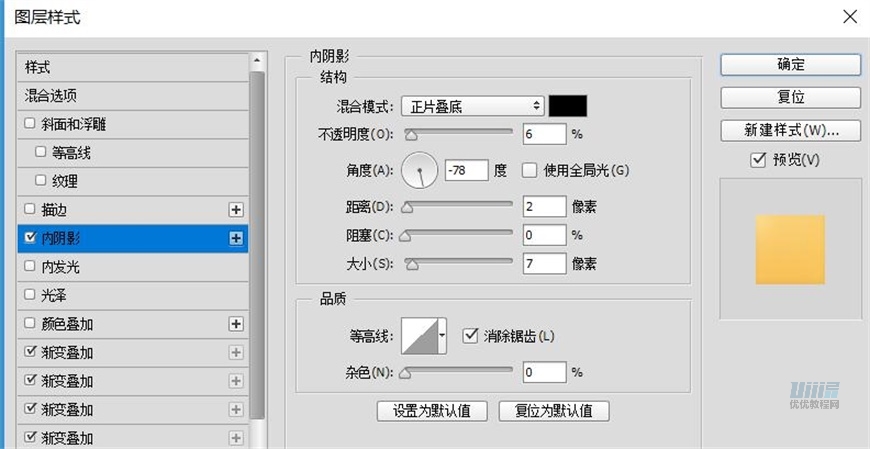Click the 距离 slider handle
Viewport: 870px width, 449px height.
[x=407, y=208]
